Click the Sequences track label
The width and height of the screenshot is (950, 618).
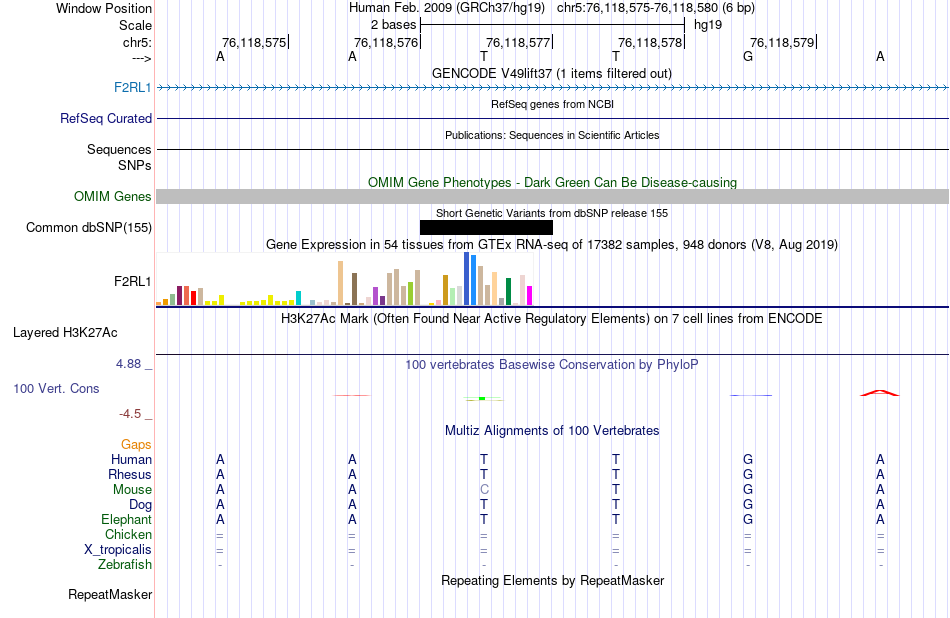[x=119, y=150]
